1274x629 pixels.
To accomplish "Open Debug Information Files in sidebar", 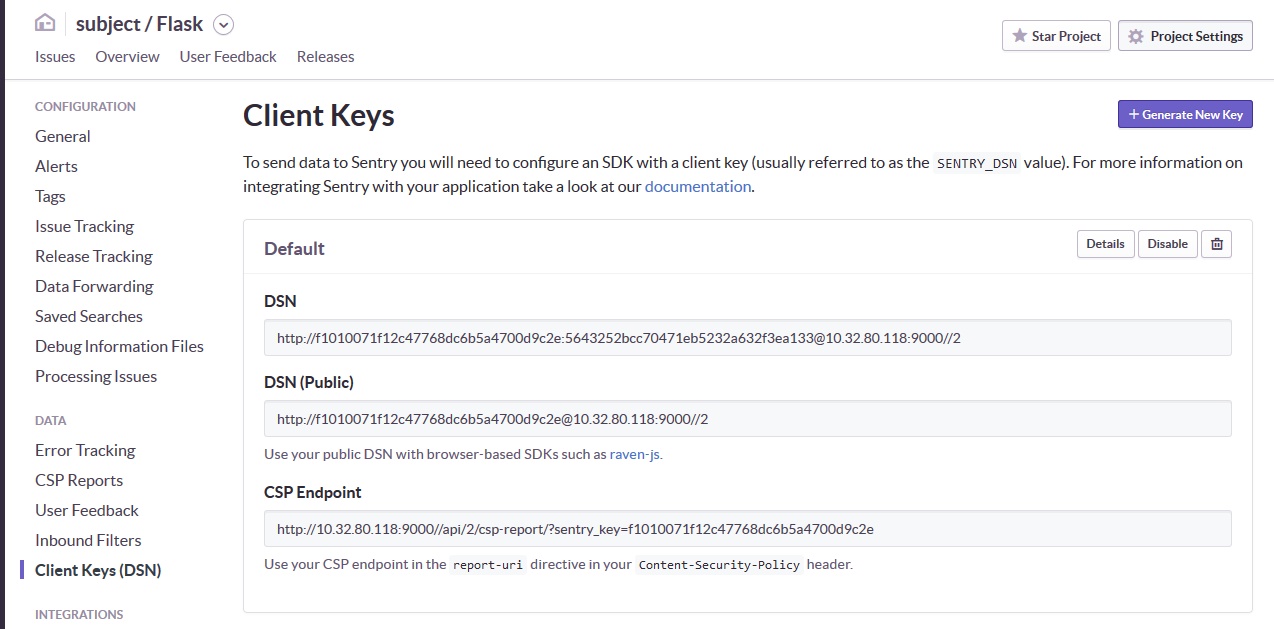I will tap(119, 346).
